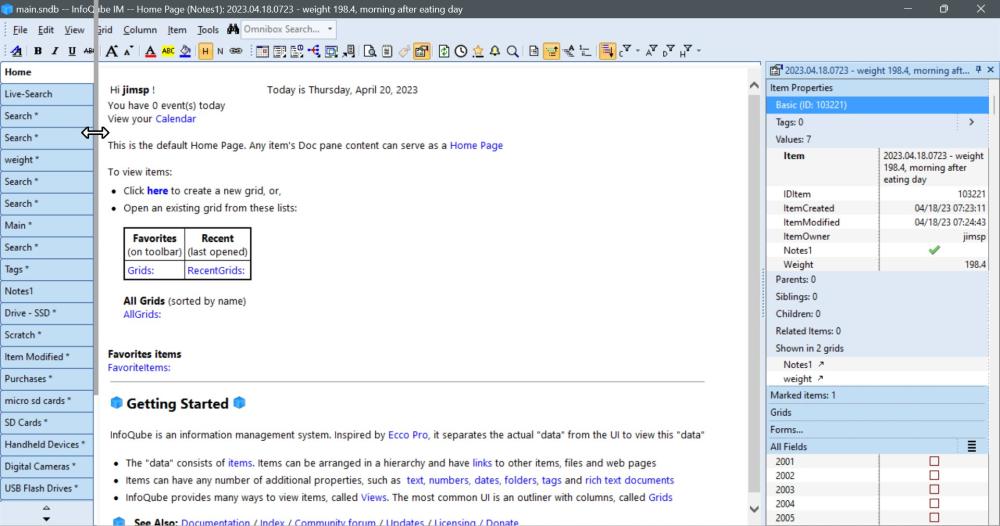Open the All Fields hamburger menu
Image resolution: width=1000 pixels, height=526 pixels.
(x=971, y=446)
